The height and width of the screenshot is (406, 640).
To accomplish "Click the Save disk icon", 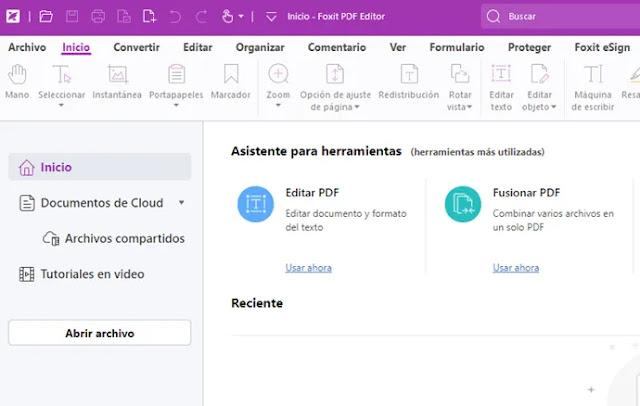I will pos(72,16).
